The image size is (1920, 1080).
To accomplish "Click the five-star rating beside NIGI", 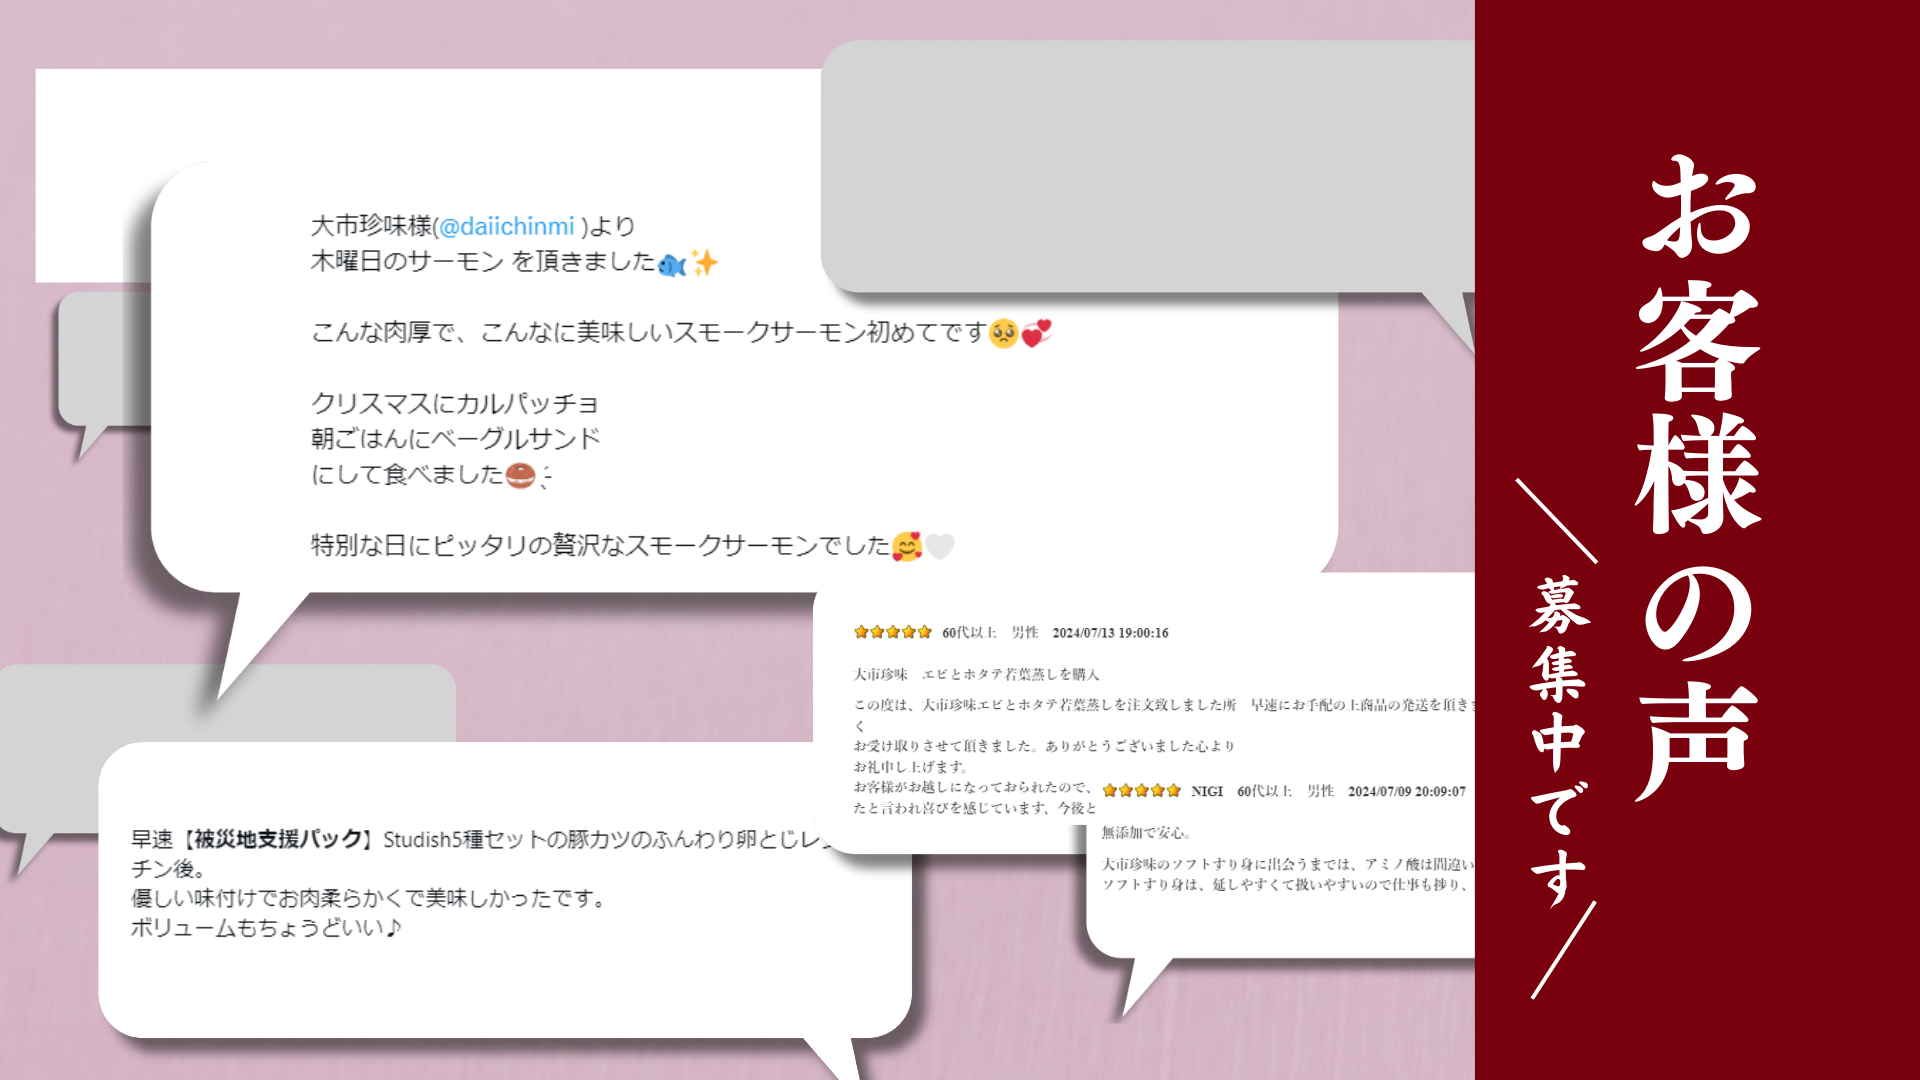I will coord(1141,790).
